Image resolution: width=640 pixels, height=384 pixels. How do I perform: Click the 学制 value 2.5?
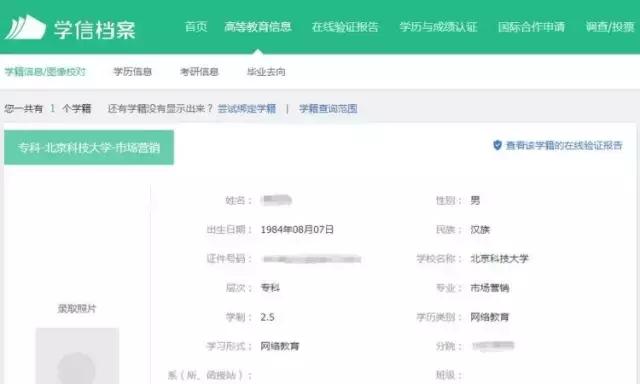(267, 317)
